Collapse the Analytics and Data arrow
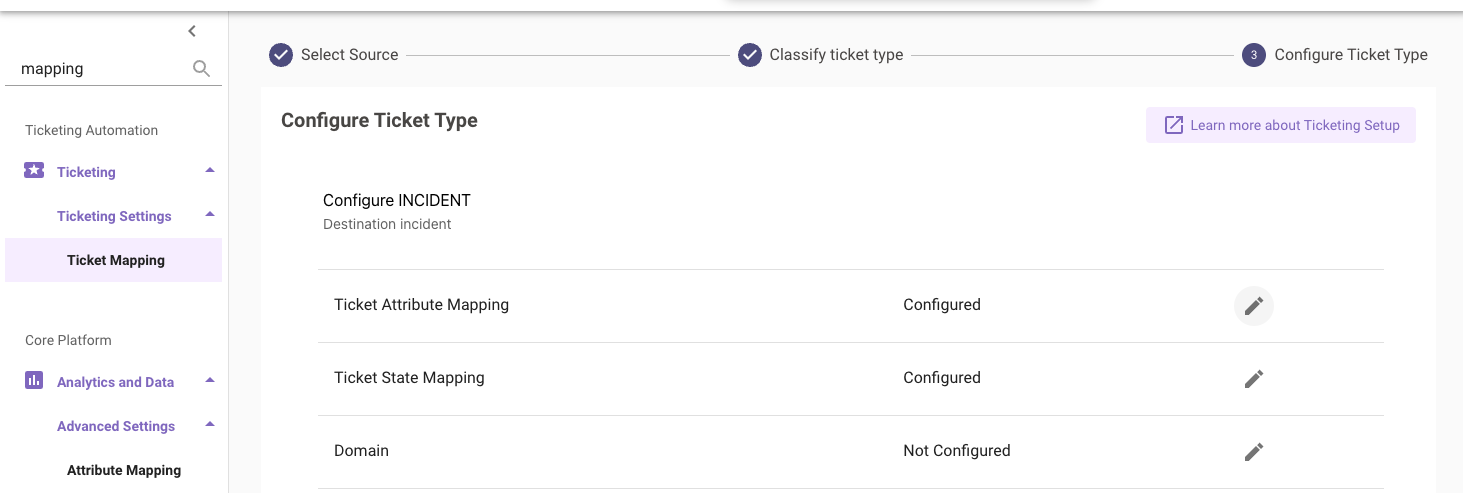Screen dimensions: 1463x493 click(x=209, y=381)
